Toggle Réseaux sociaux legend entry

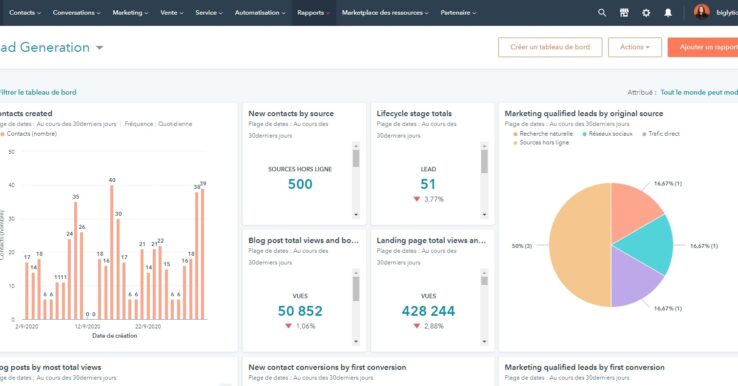(x=608, y=134)
